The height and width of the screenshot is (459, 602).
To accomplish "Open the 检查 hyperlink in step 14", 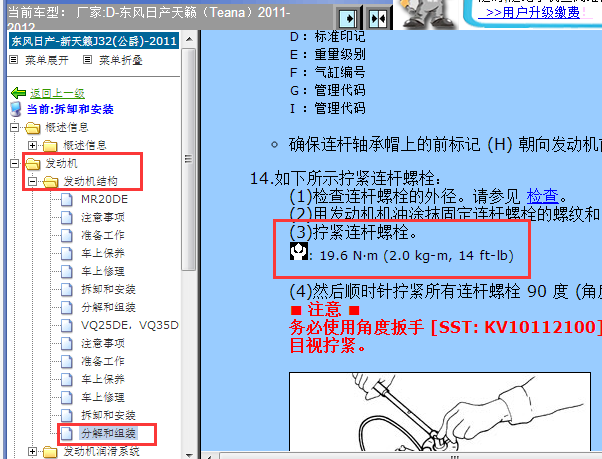I will pyautogui.click(x=542, y=196).
